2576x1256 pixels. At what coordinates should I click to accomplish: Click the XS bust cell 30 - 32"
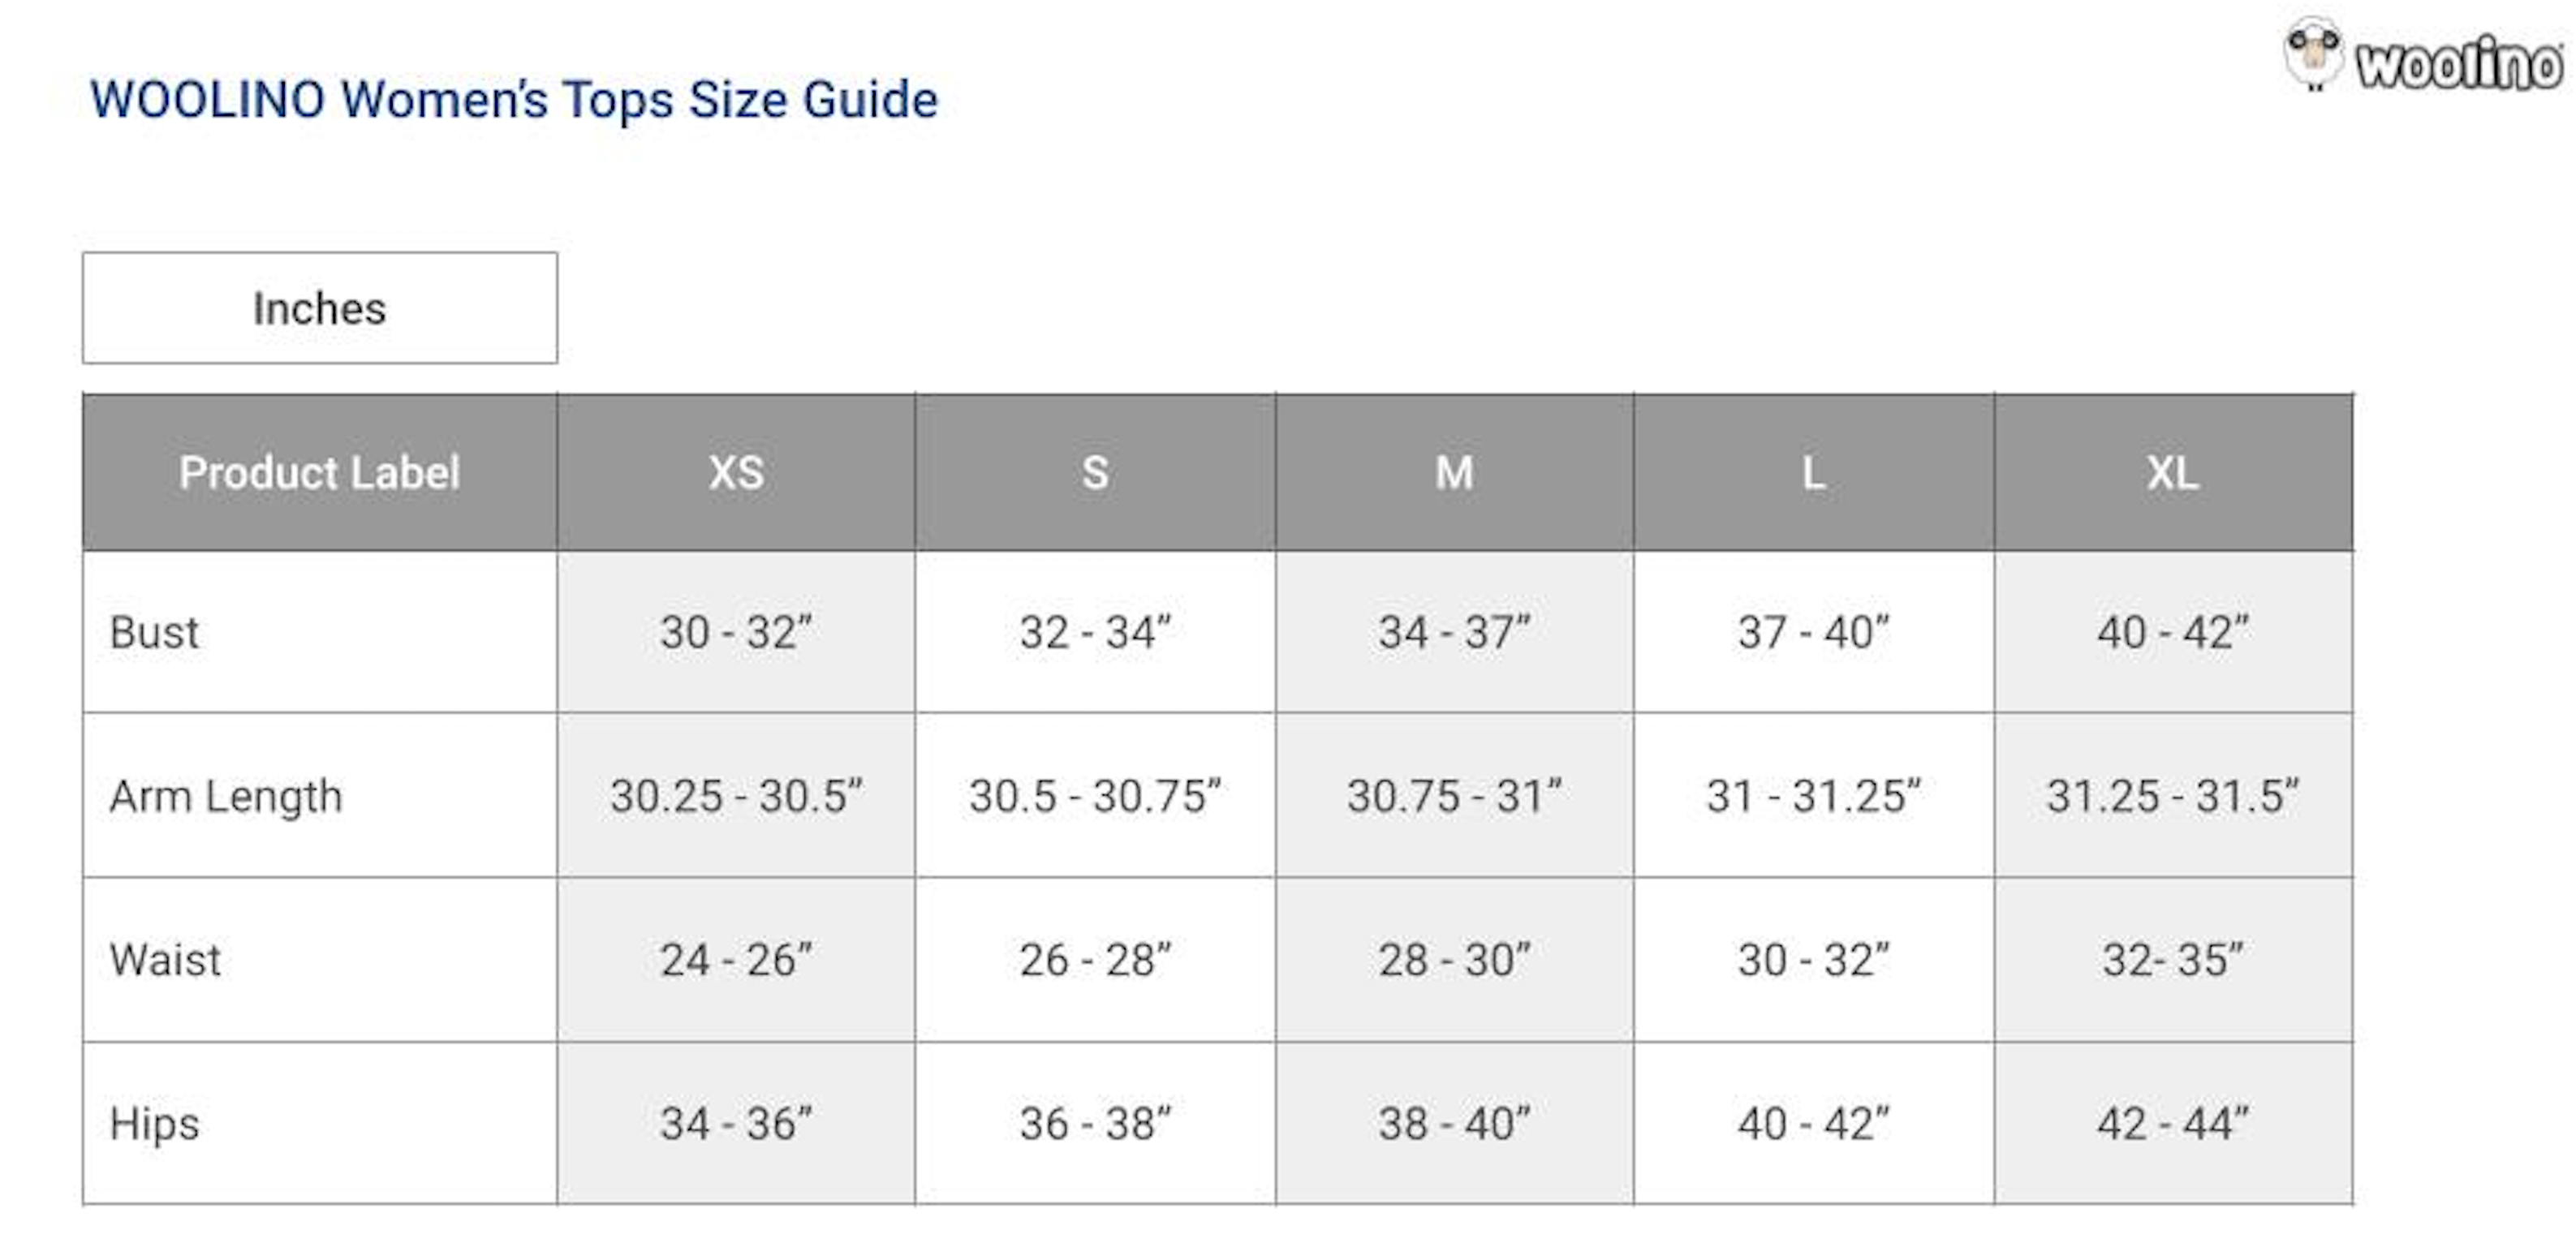coord(736,632)
